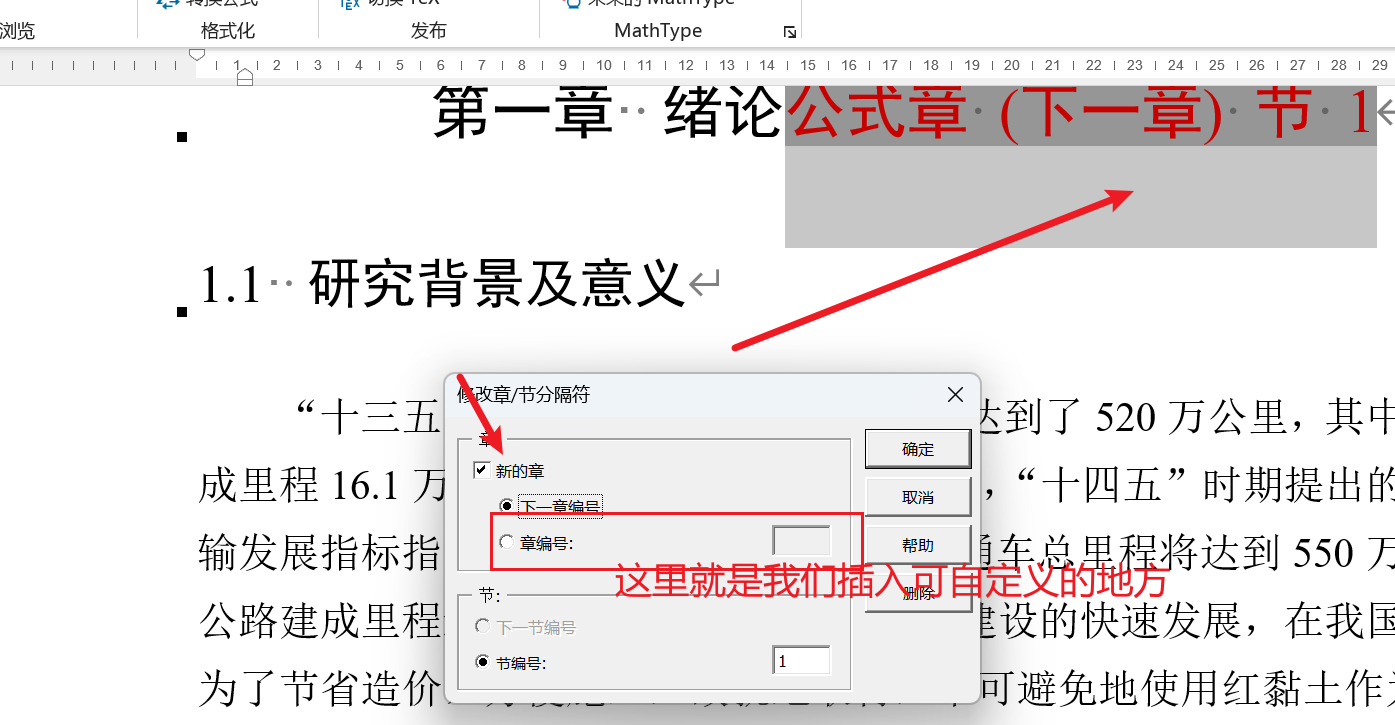Click the heading text 第一章 绪论
The height and width of the screenshot is (725, 1395).
(607, 112)
